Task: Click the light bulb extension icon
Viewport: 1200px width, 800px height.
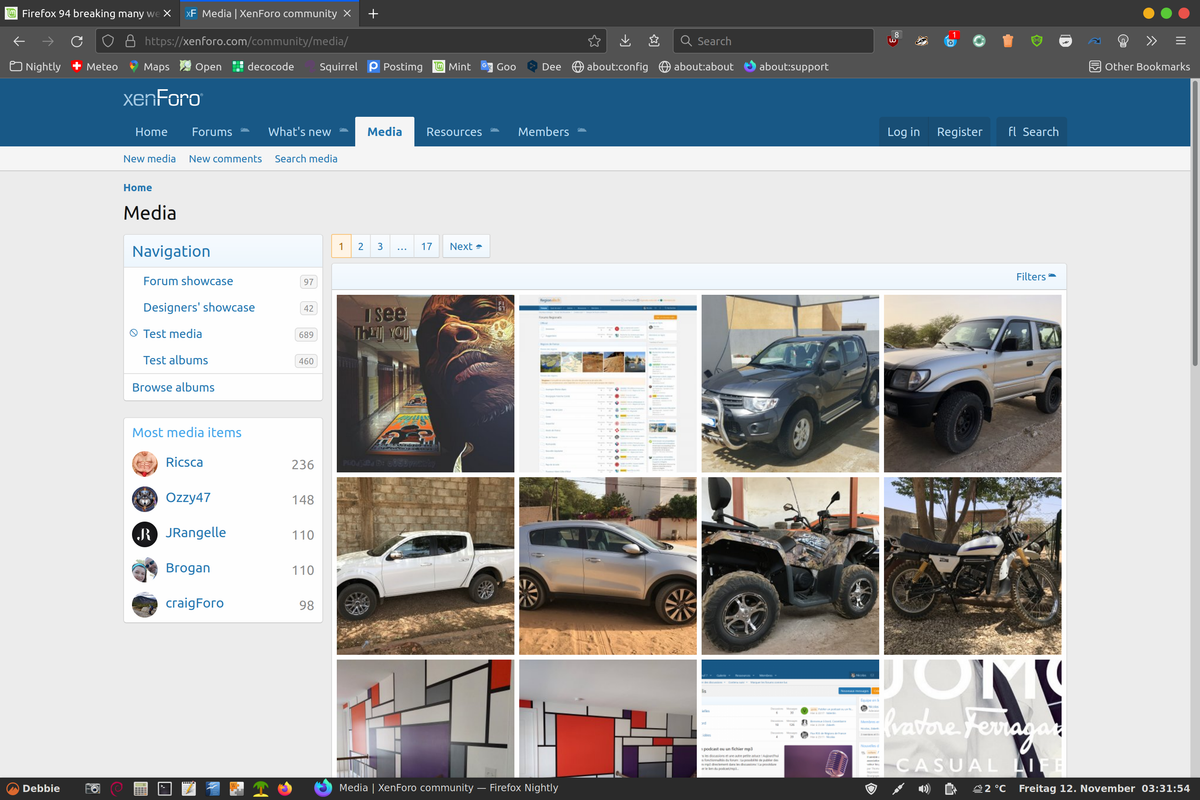Action: point(1123,41)
